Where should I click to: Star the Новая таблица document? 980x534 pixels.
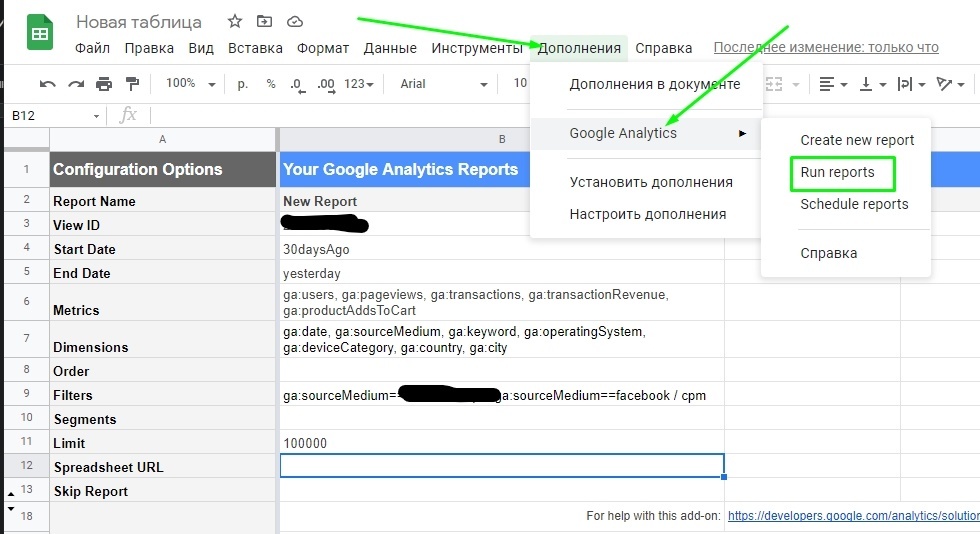tap(235, 22)
